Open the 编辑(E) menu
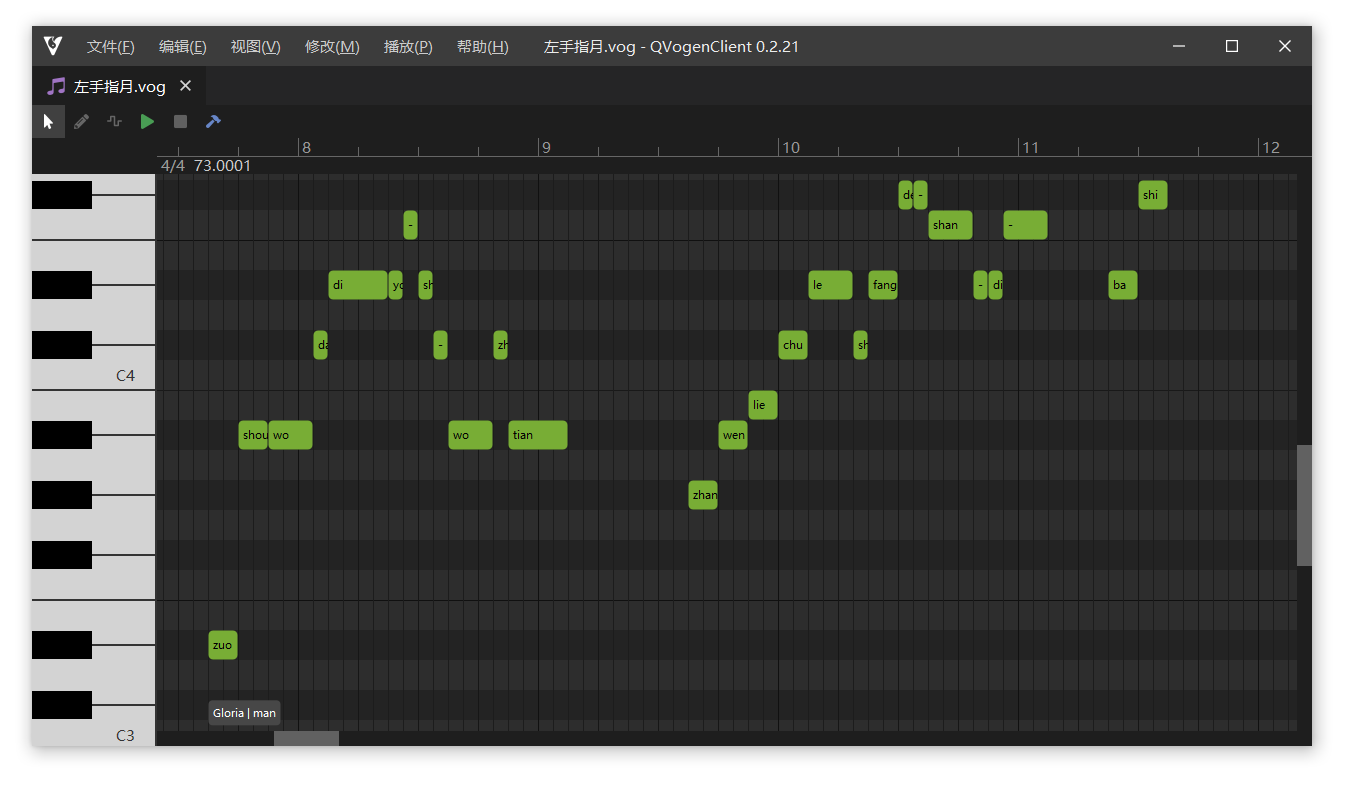This screenshot has height=789, width=1359. 182,47
